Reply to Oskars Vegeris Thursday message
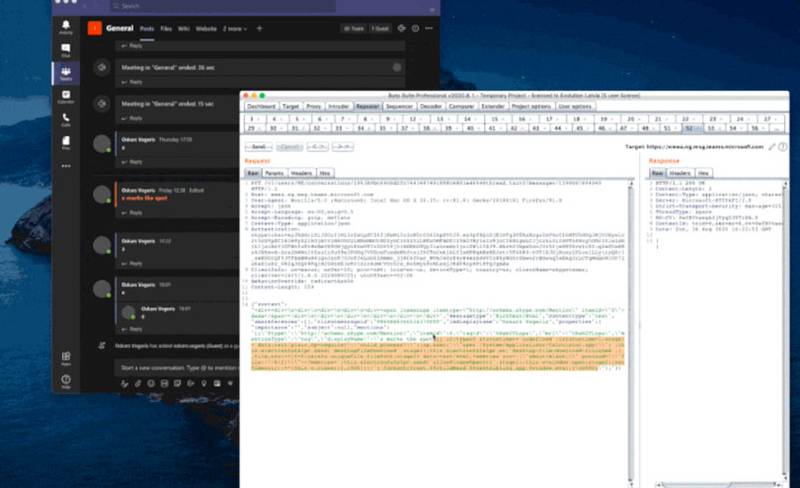This screenshot has height=488, width=800. tap(132, 162)
